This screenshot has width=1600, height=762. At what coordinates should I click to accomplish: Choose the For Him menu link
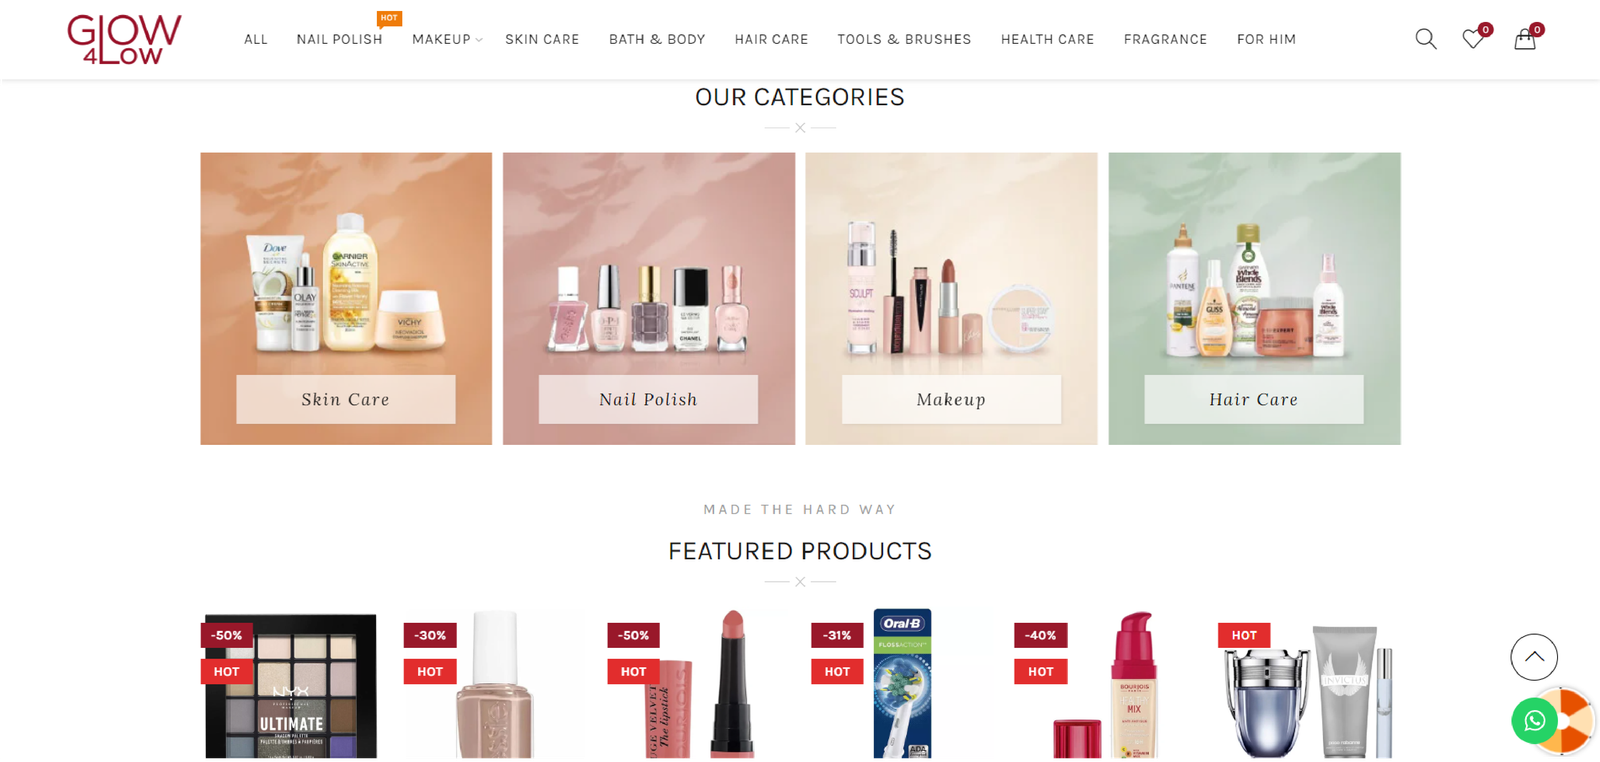1266,39
